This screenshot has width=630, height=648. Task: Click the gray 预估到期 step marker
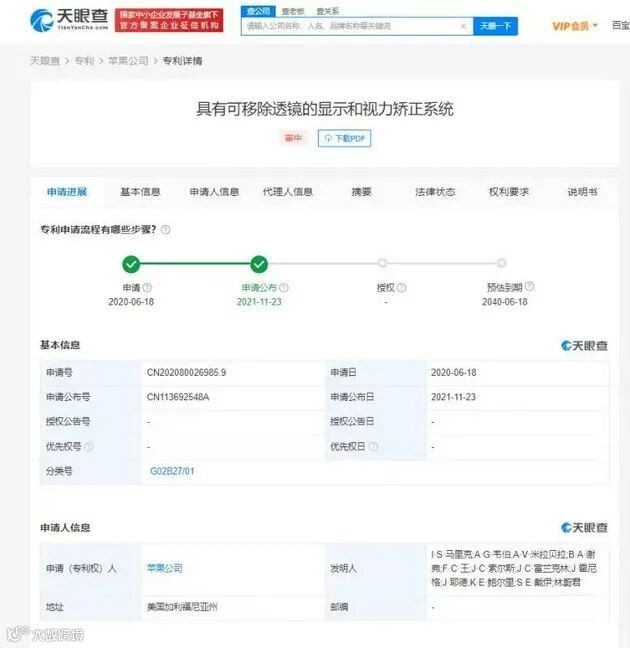(501, 263)
